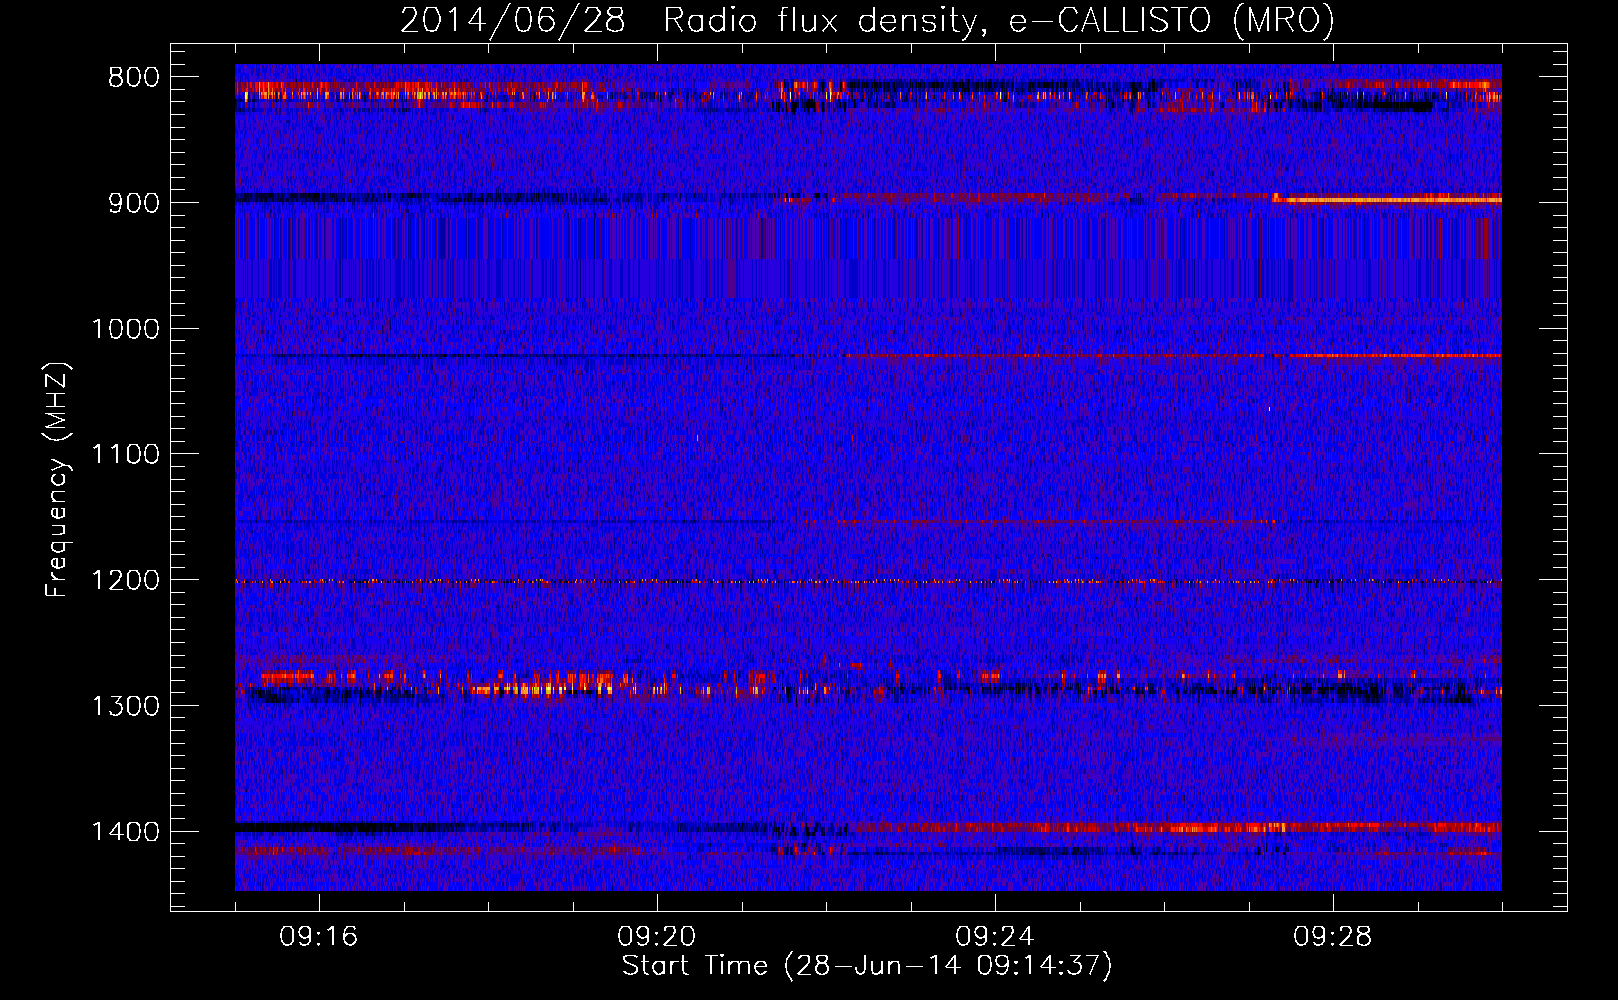Click the 'Frequency (MHZ)' axis title
The width and height of the screenshot is (1618, 1000).
click(x=58, y=480)
